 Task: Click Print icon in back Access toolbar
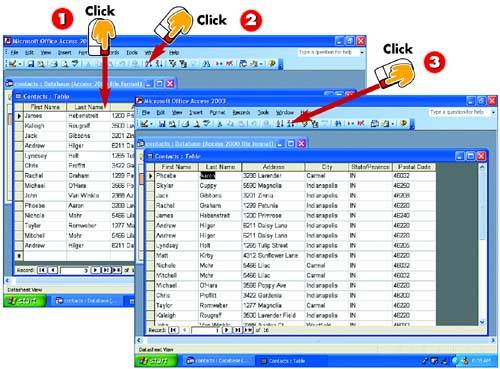tap(54, 63)
